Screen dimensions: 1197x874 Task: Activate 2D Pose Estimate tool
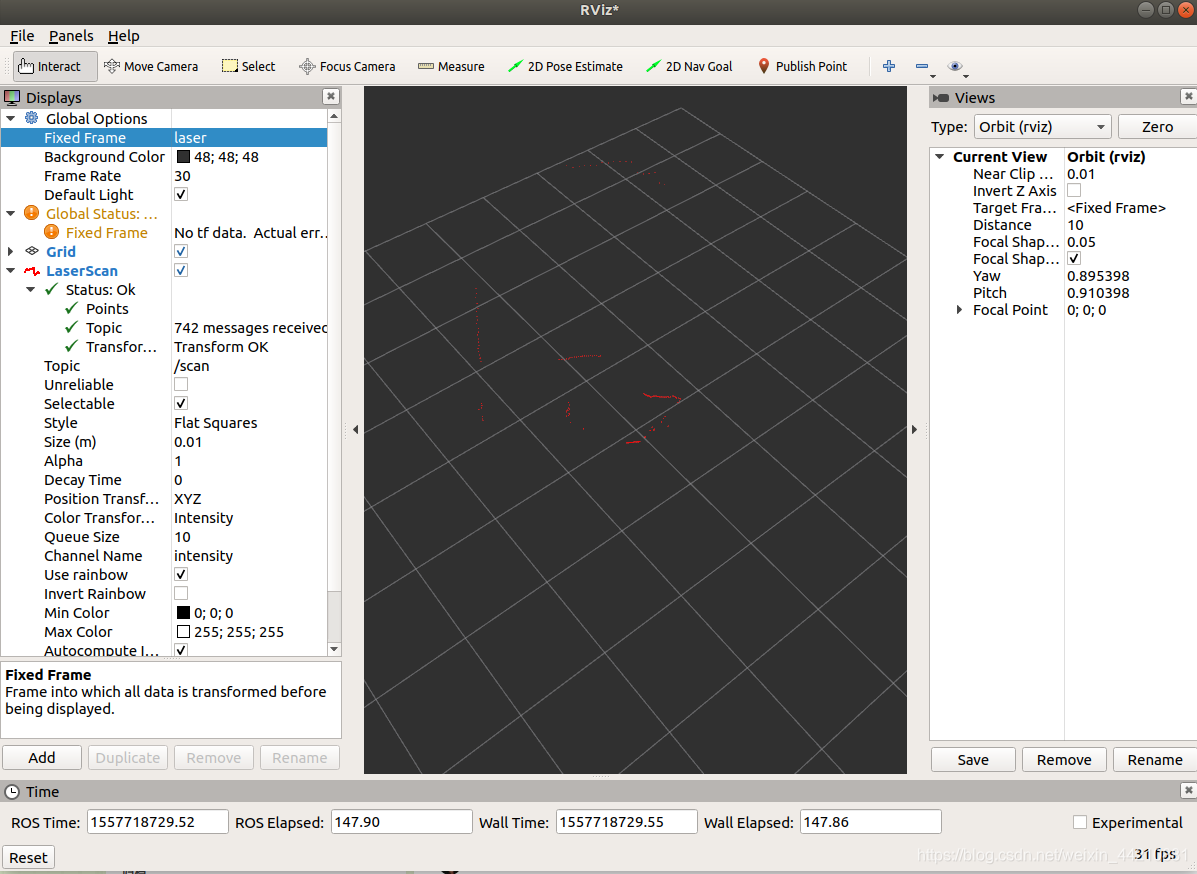(565, 66)
